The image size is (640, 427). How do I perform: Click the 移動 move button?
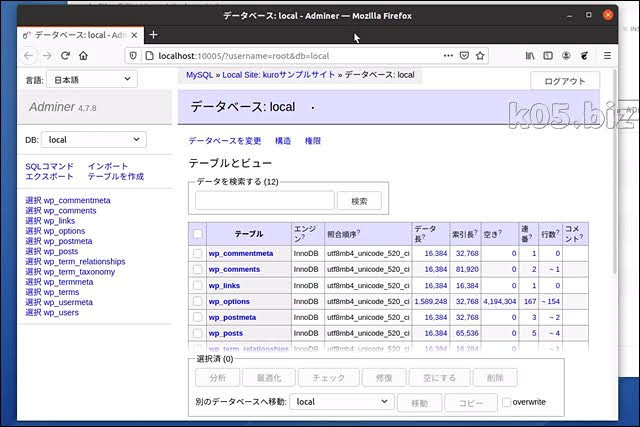pos(419,403)
